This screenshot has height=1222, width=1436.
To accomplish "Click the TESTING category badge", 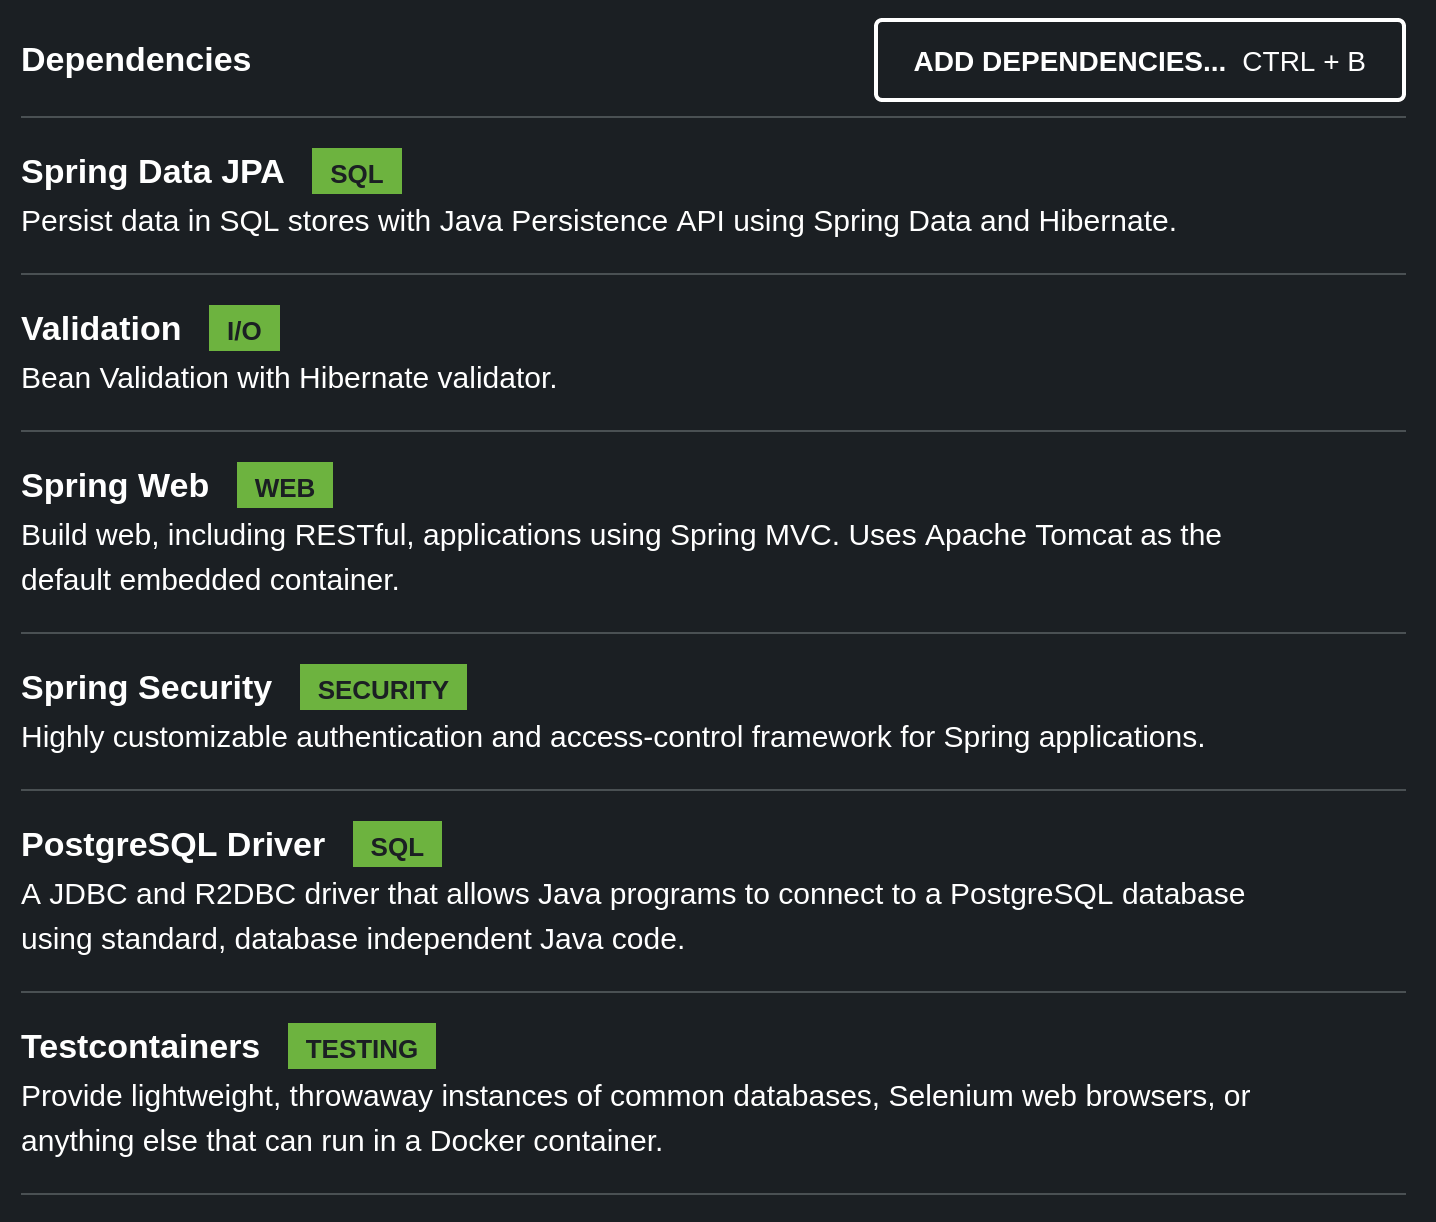I will (x=361, y=1047).
